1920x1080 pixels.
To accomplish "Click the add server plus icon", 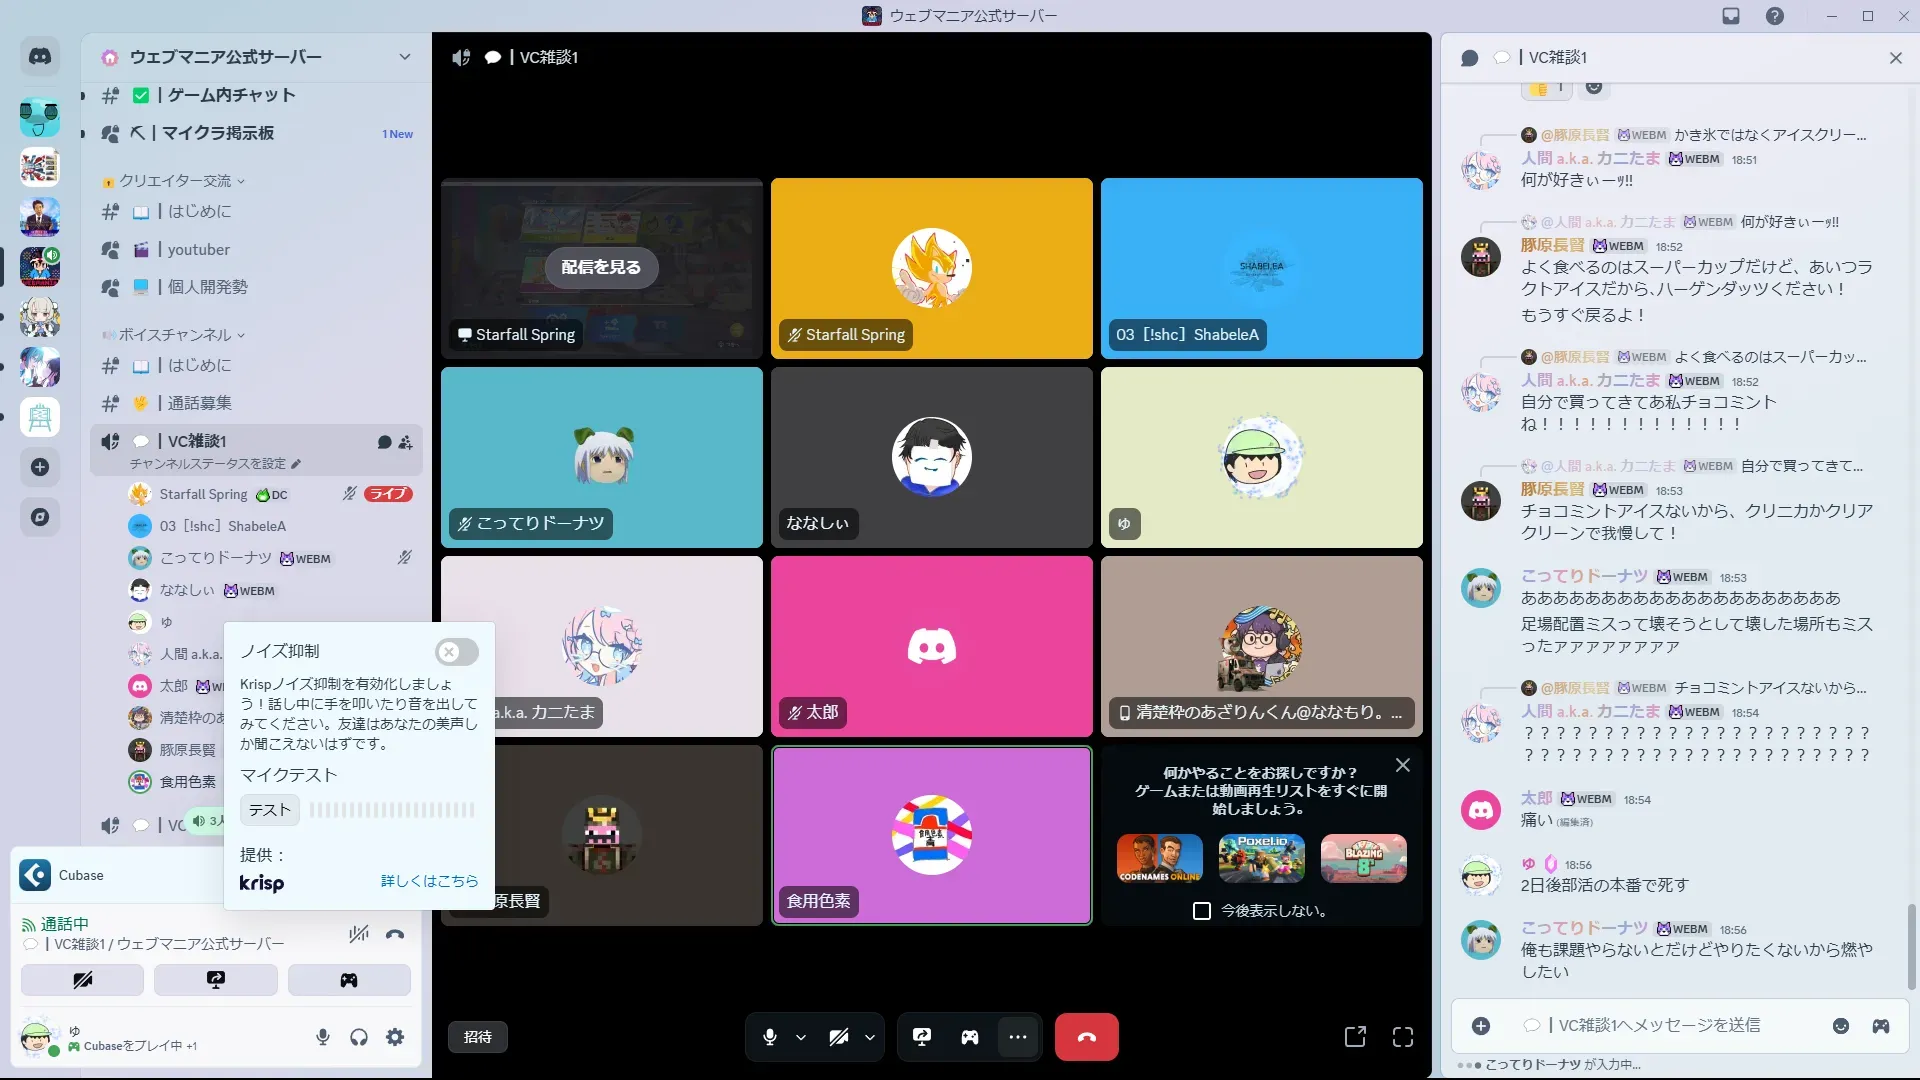I will click(40, 467).
